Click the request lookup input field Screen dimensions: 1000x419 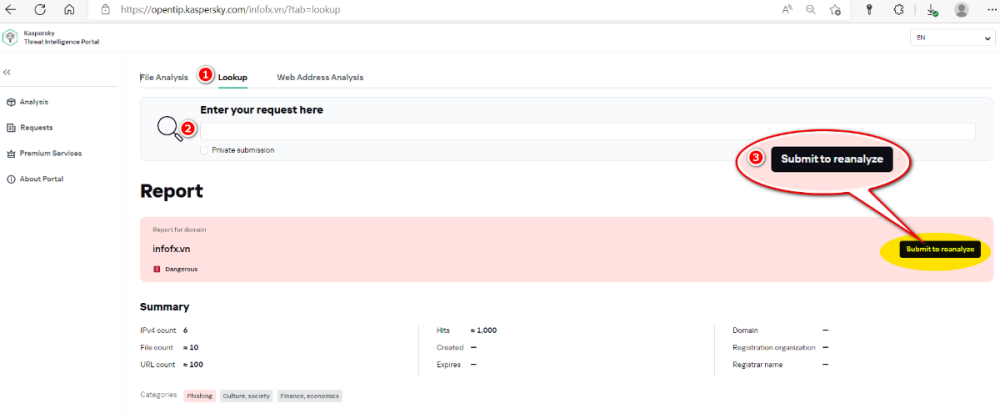coord(587,131)
